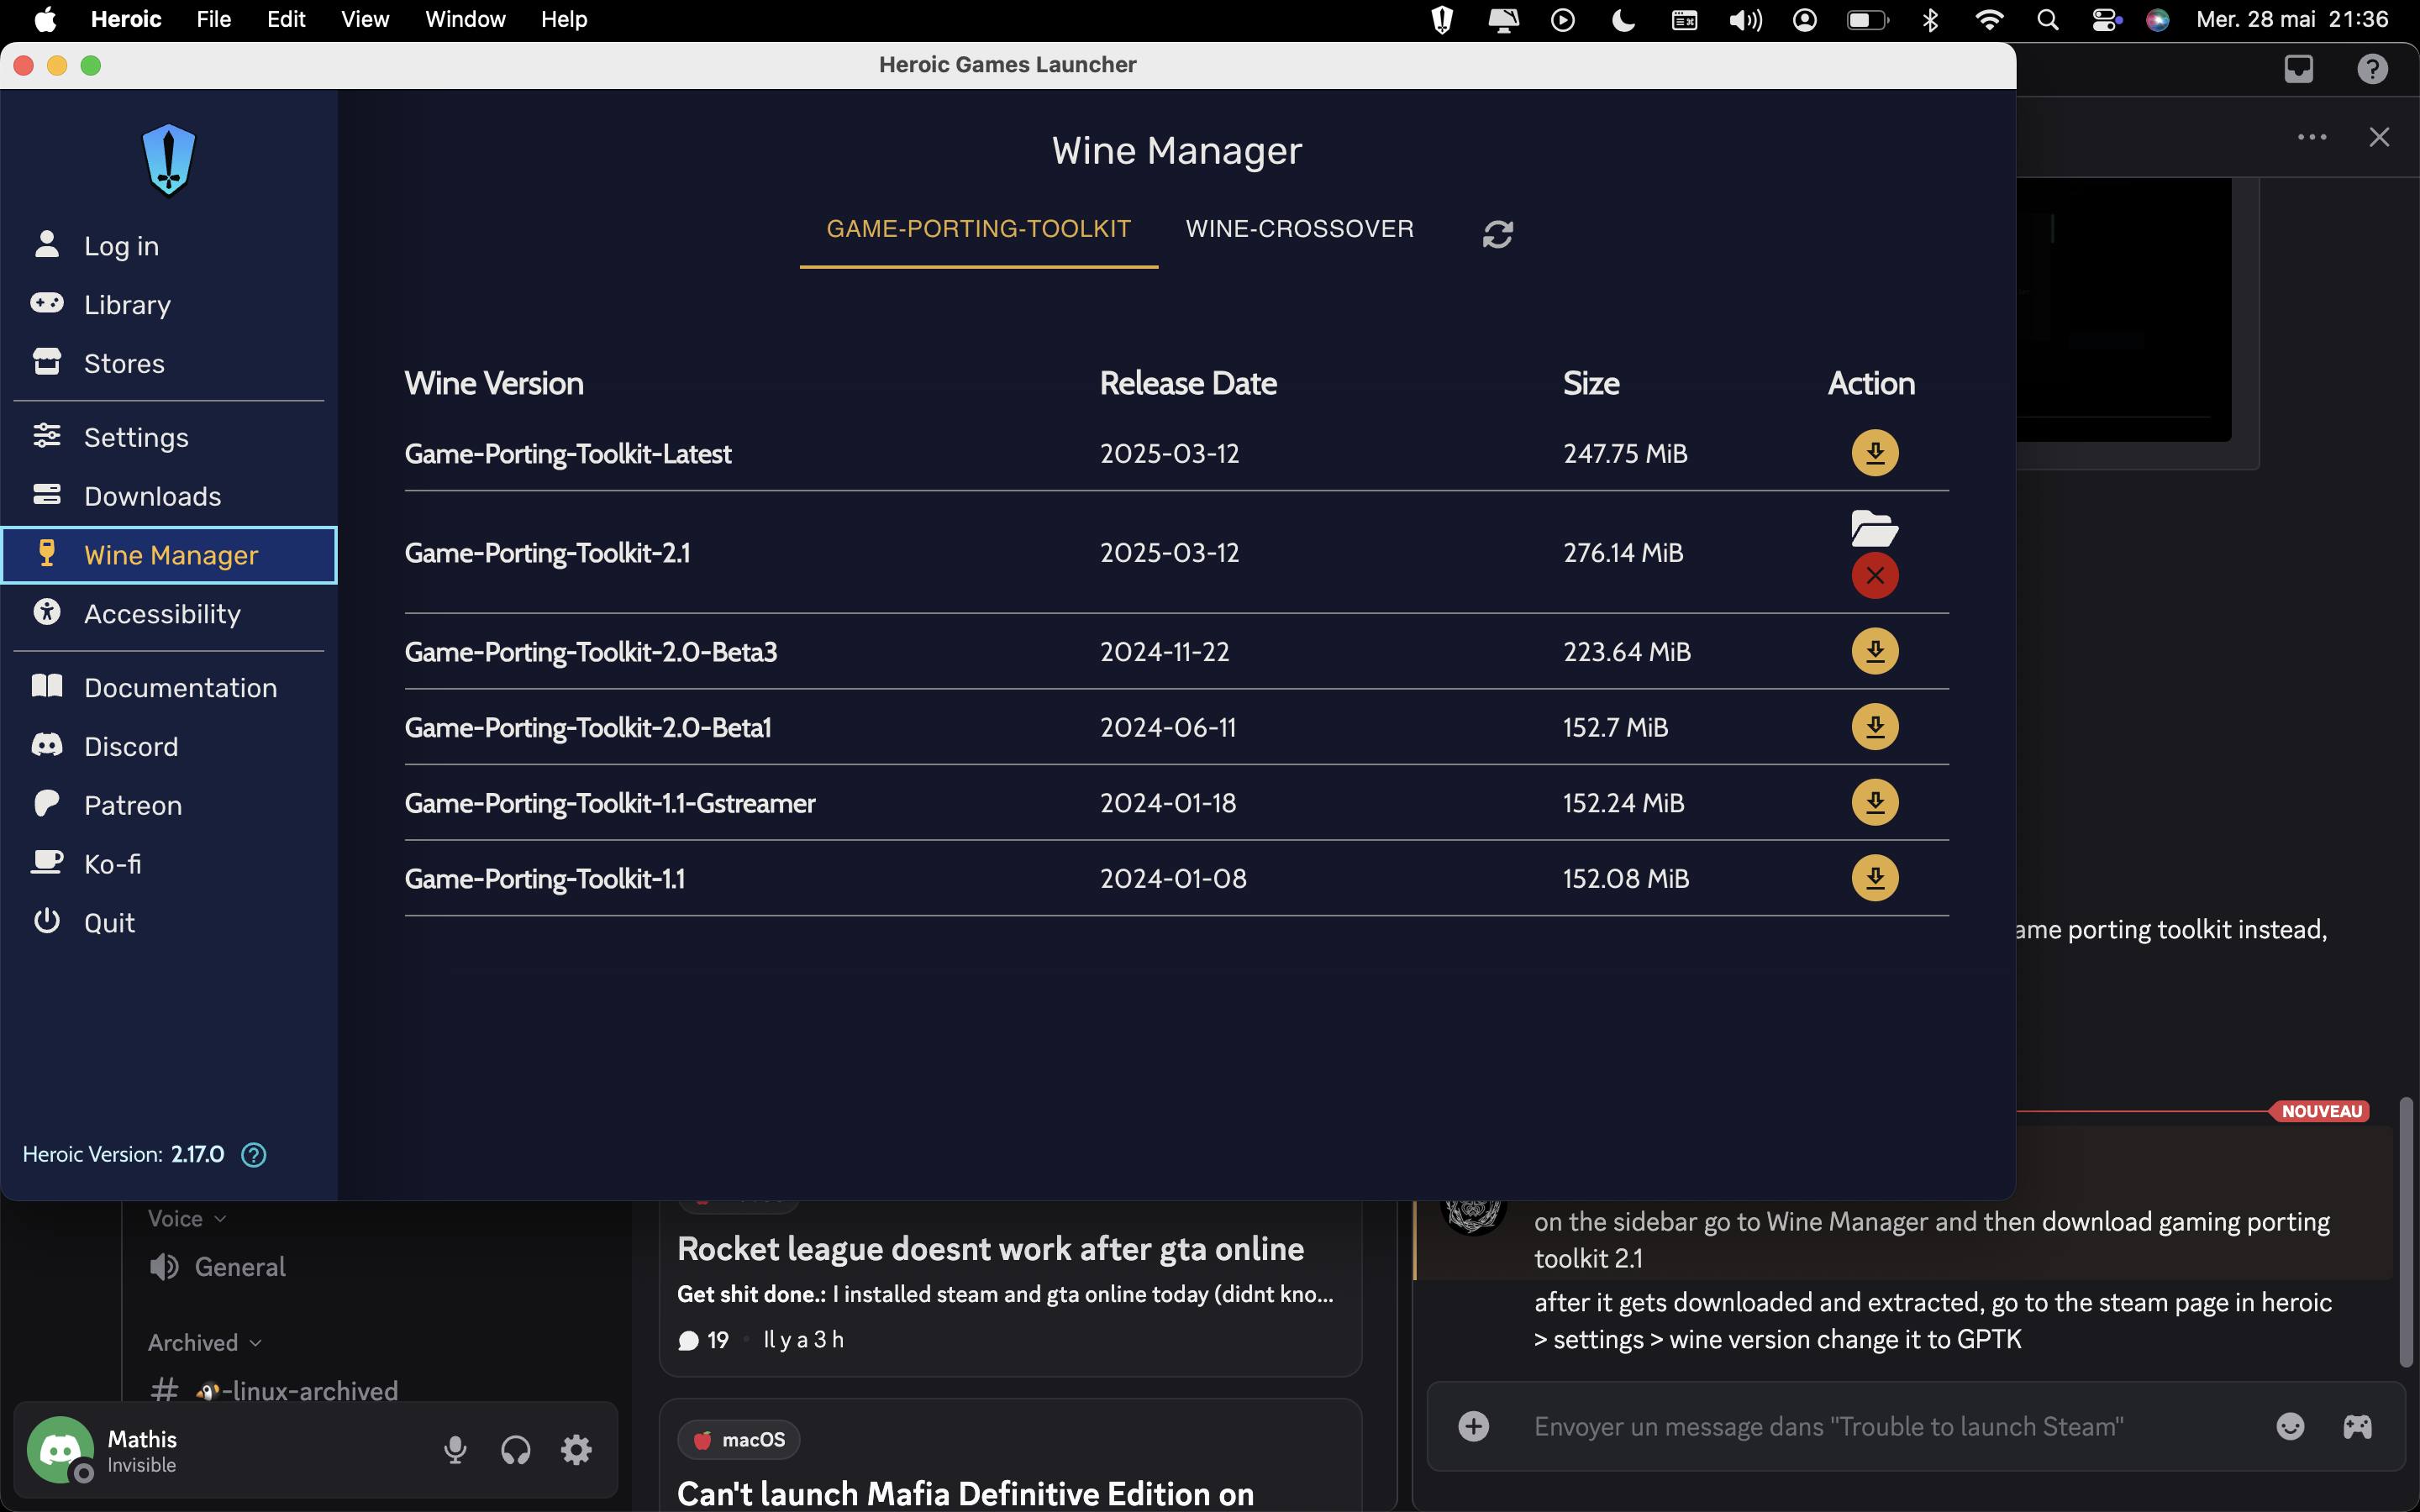Open Downloads in sidebar

pos(168,496)
